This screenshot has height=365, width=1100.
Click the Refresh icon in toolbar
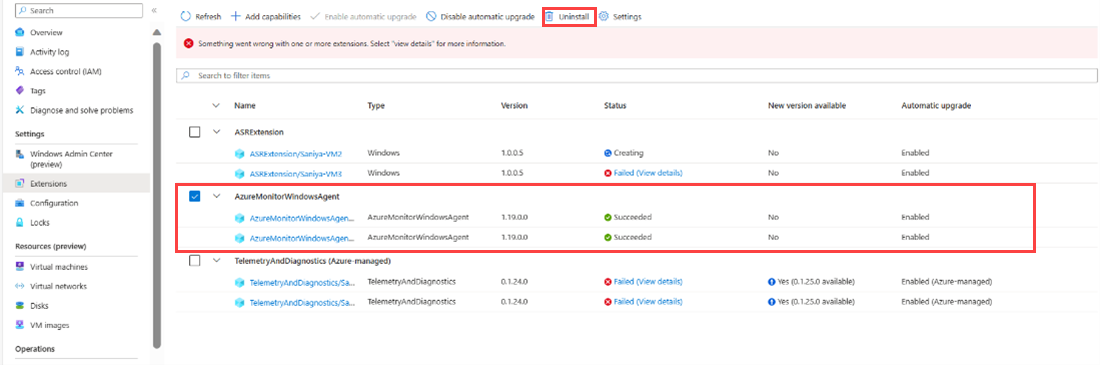tap(186, 16)
